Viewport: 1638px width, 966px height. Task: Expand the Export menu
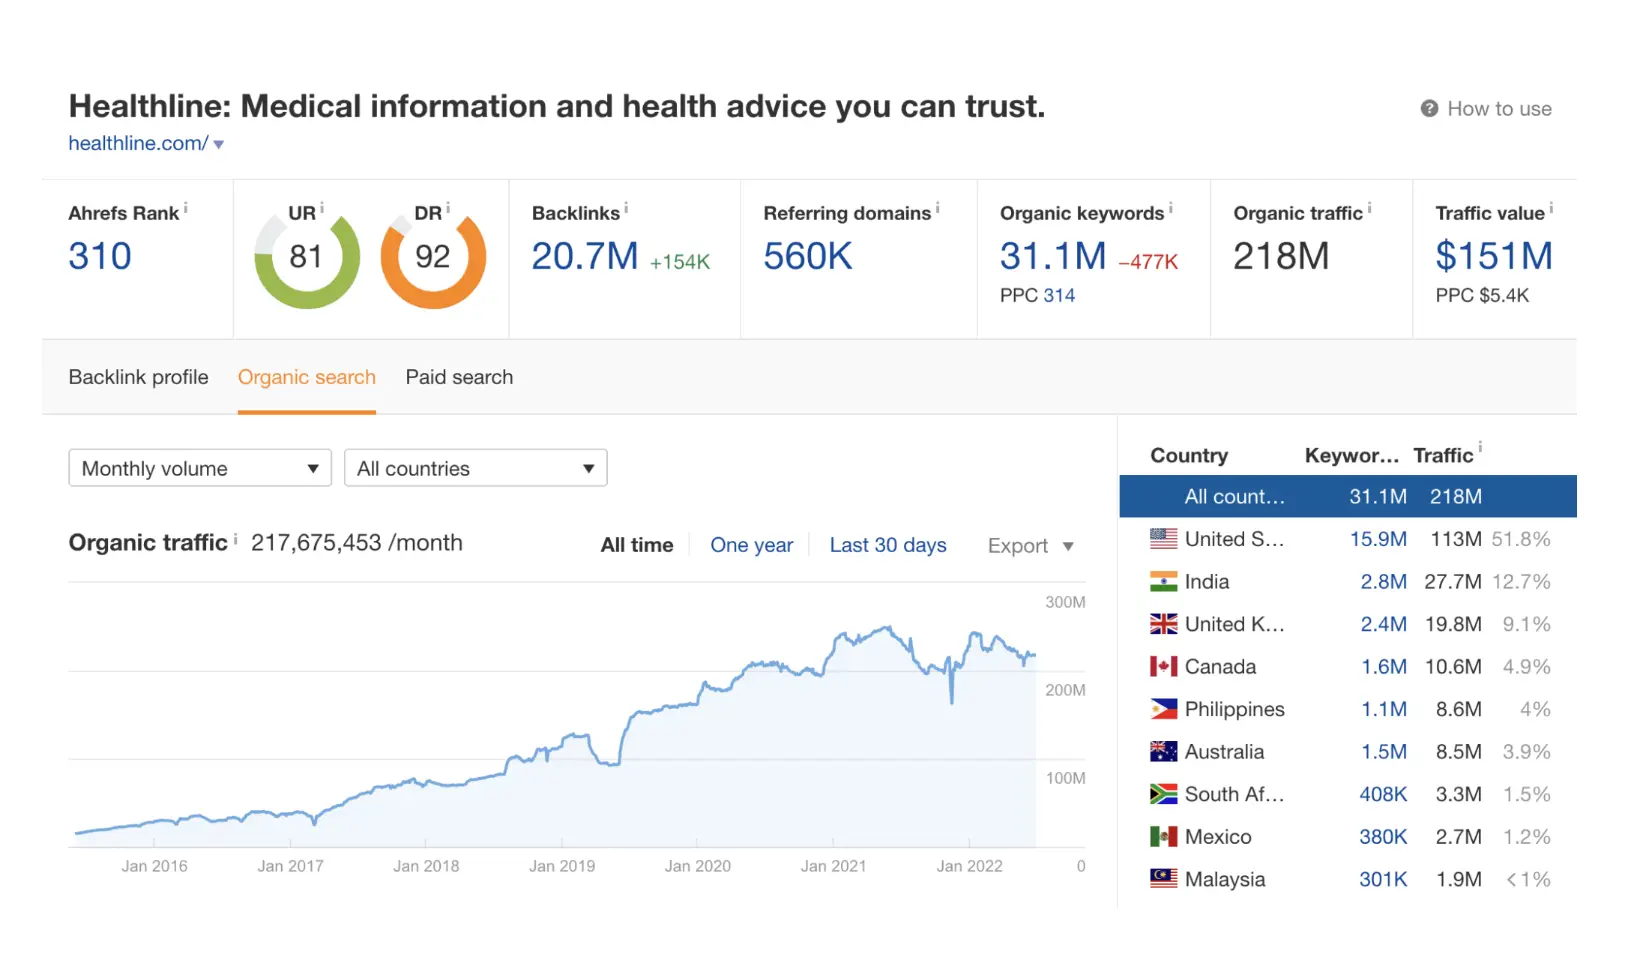pos(1031,546)
